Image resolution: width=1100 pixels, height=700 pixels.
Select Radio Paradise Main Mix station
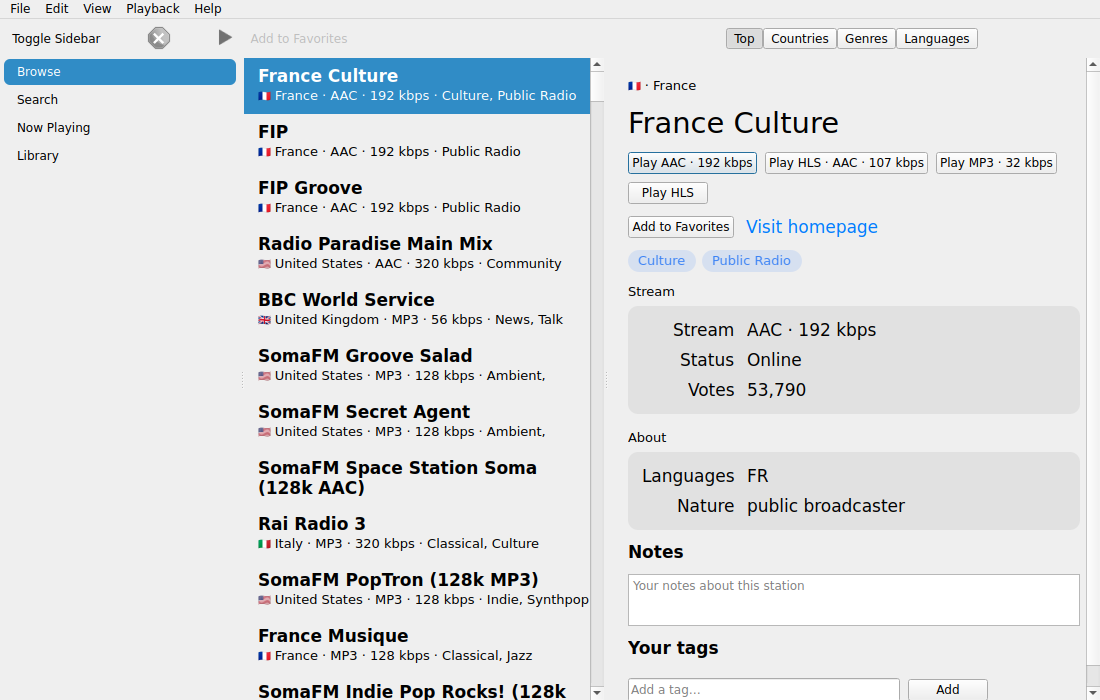click(x=417, y=254)
